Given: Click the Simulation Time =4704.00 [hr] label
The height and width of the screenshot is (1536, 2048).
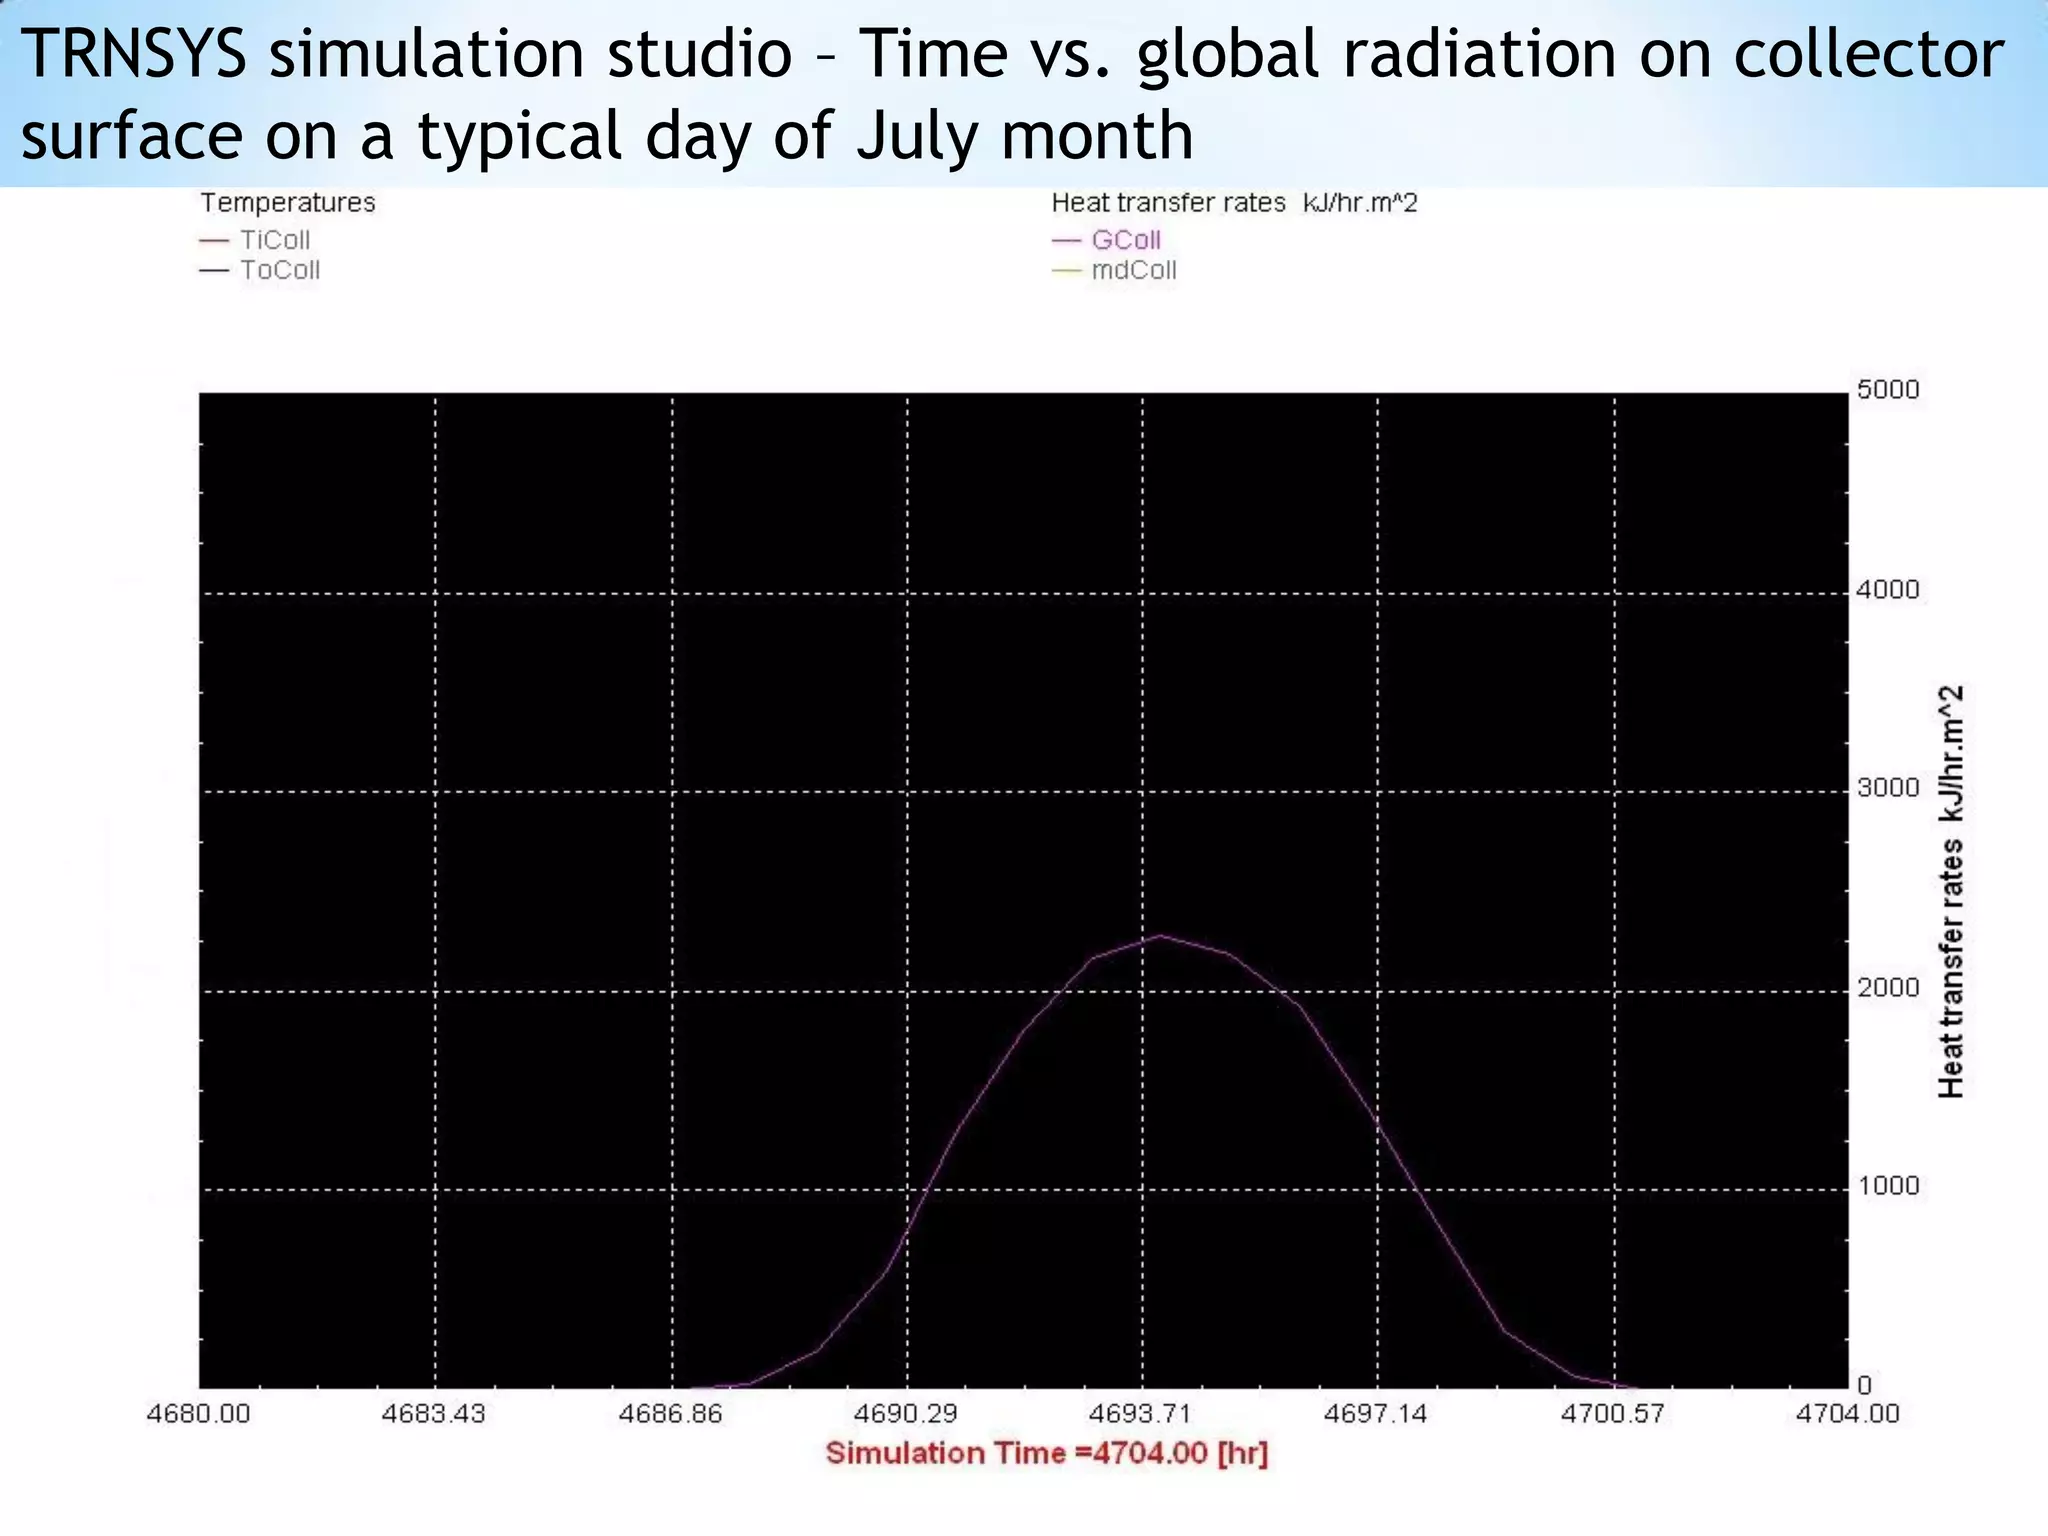Looking at the screenshot, I should (x=1047, y=1453).
